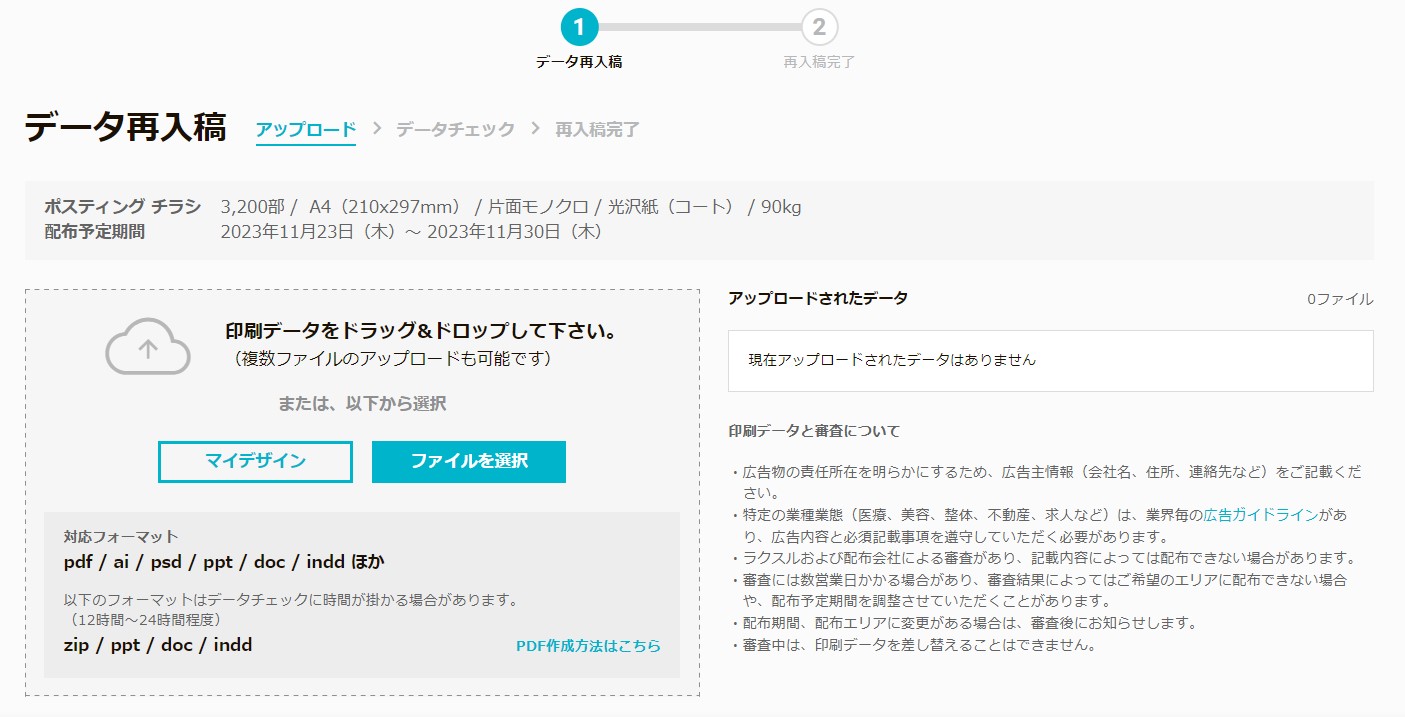The image size is (1405, 717).
Task: Click the cloud upload icon
Action: (x=148, y=346)
